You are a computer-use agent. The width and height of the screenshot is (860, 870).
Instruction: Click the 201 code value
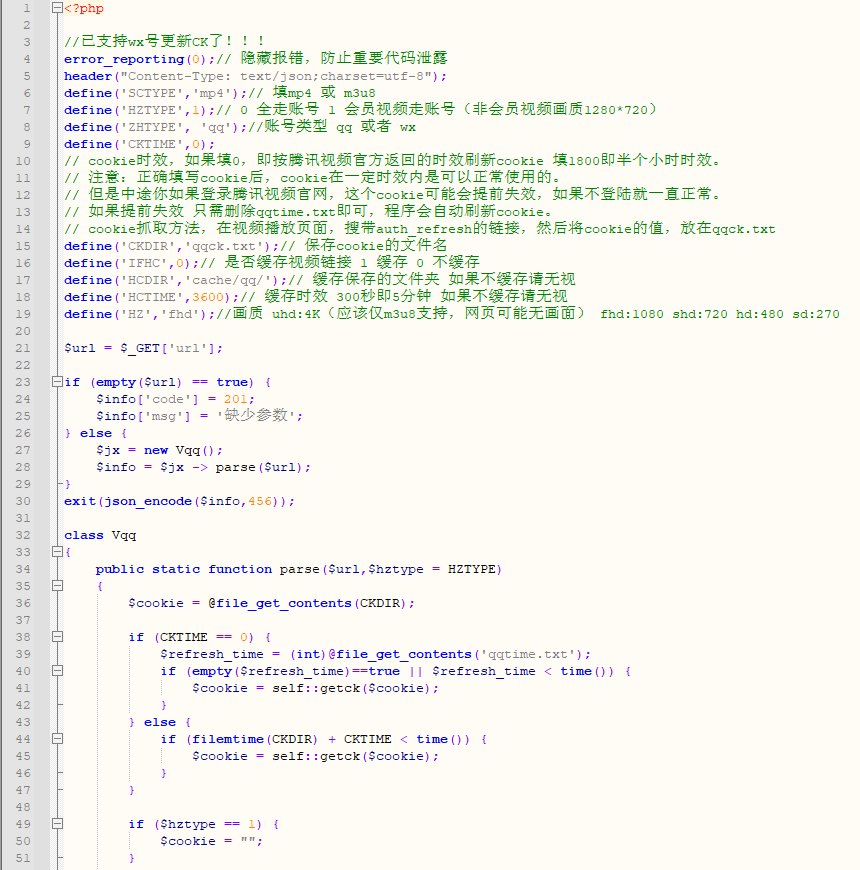pos(235,399)
